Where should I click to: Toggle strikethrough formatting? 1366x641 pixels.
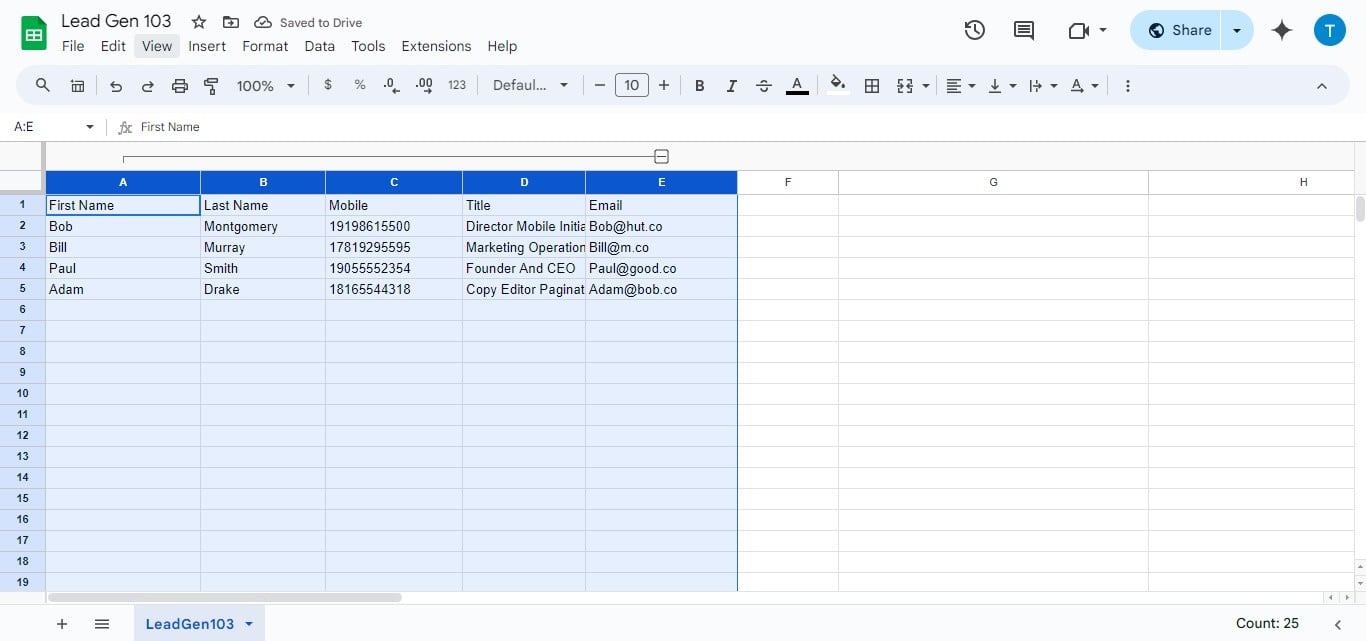tap(763, 85)
